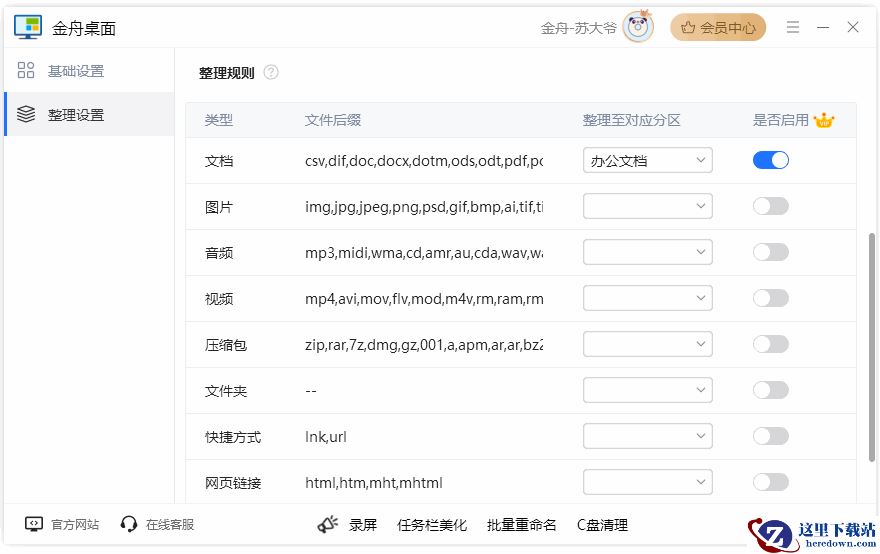
Task: Disable the 文档 rule toggle
Action: (x=771, y=161)
